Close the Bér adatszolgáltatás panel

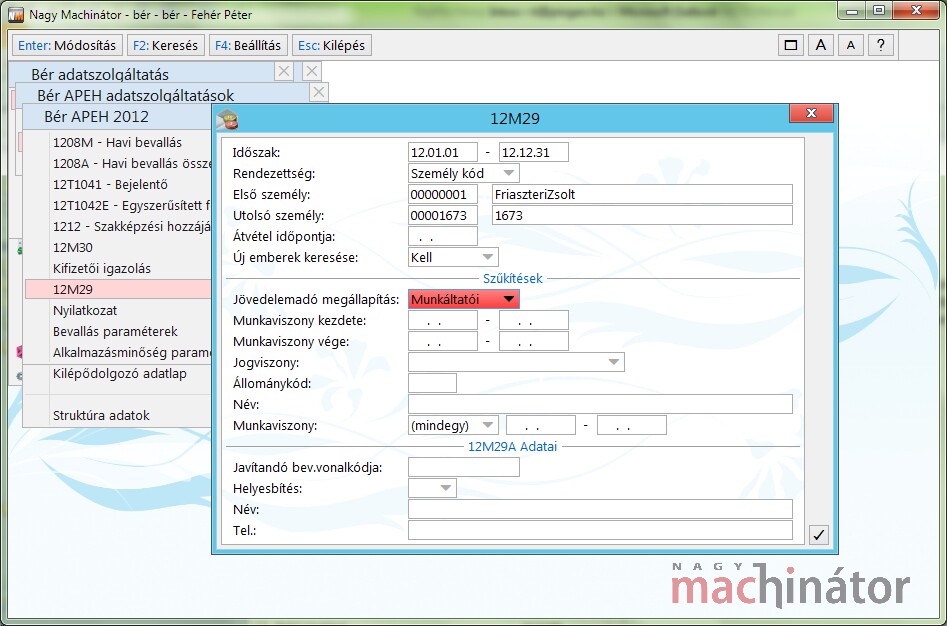[x=283, y=71]
